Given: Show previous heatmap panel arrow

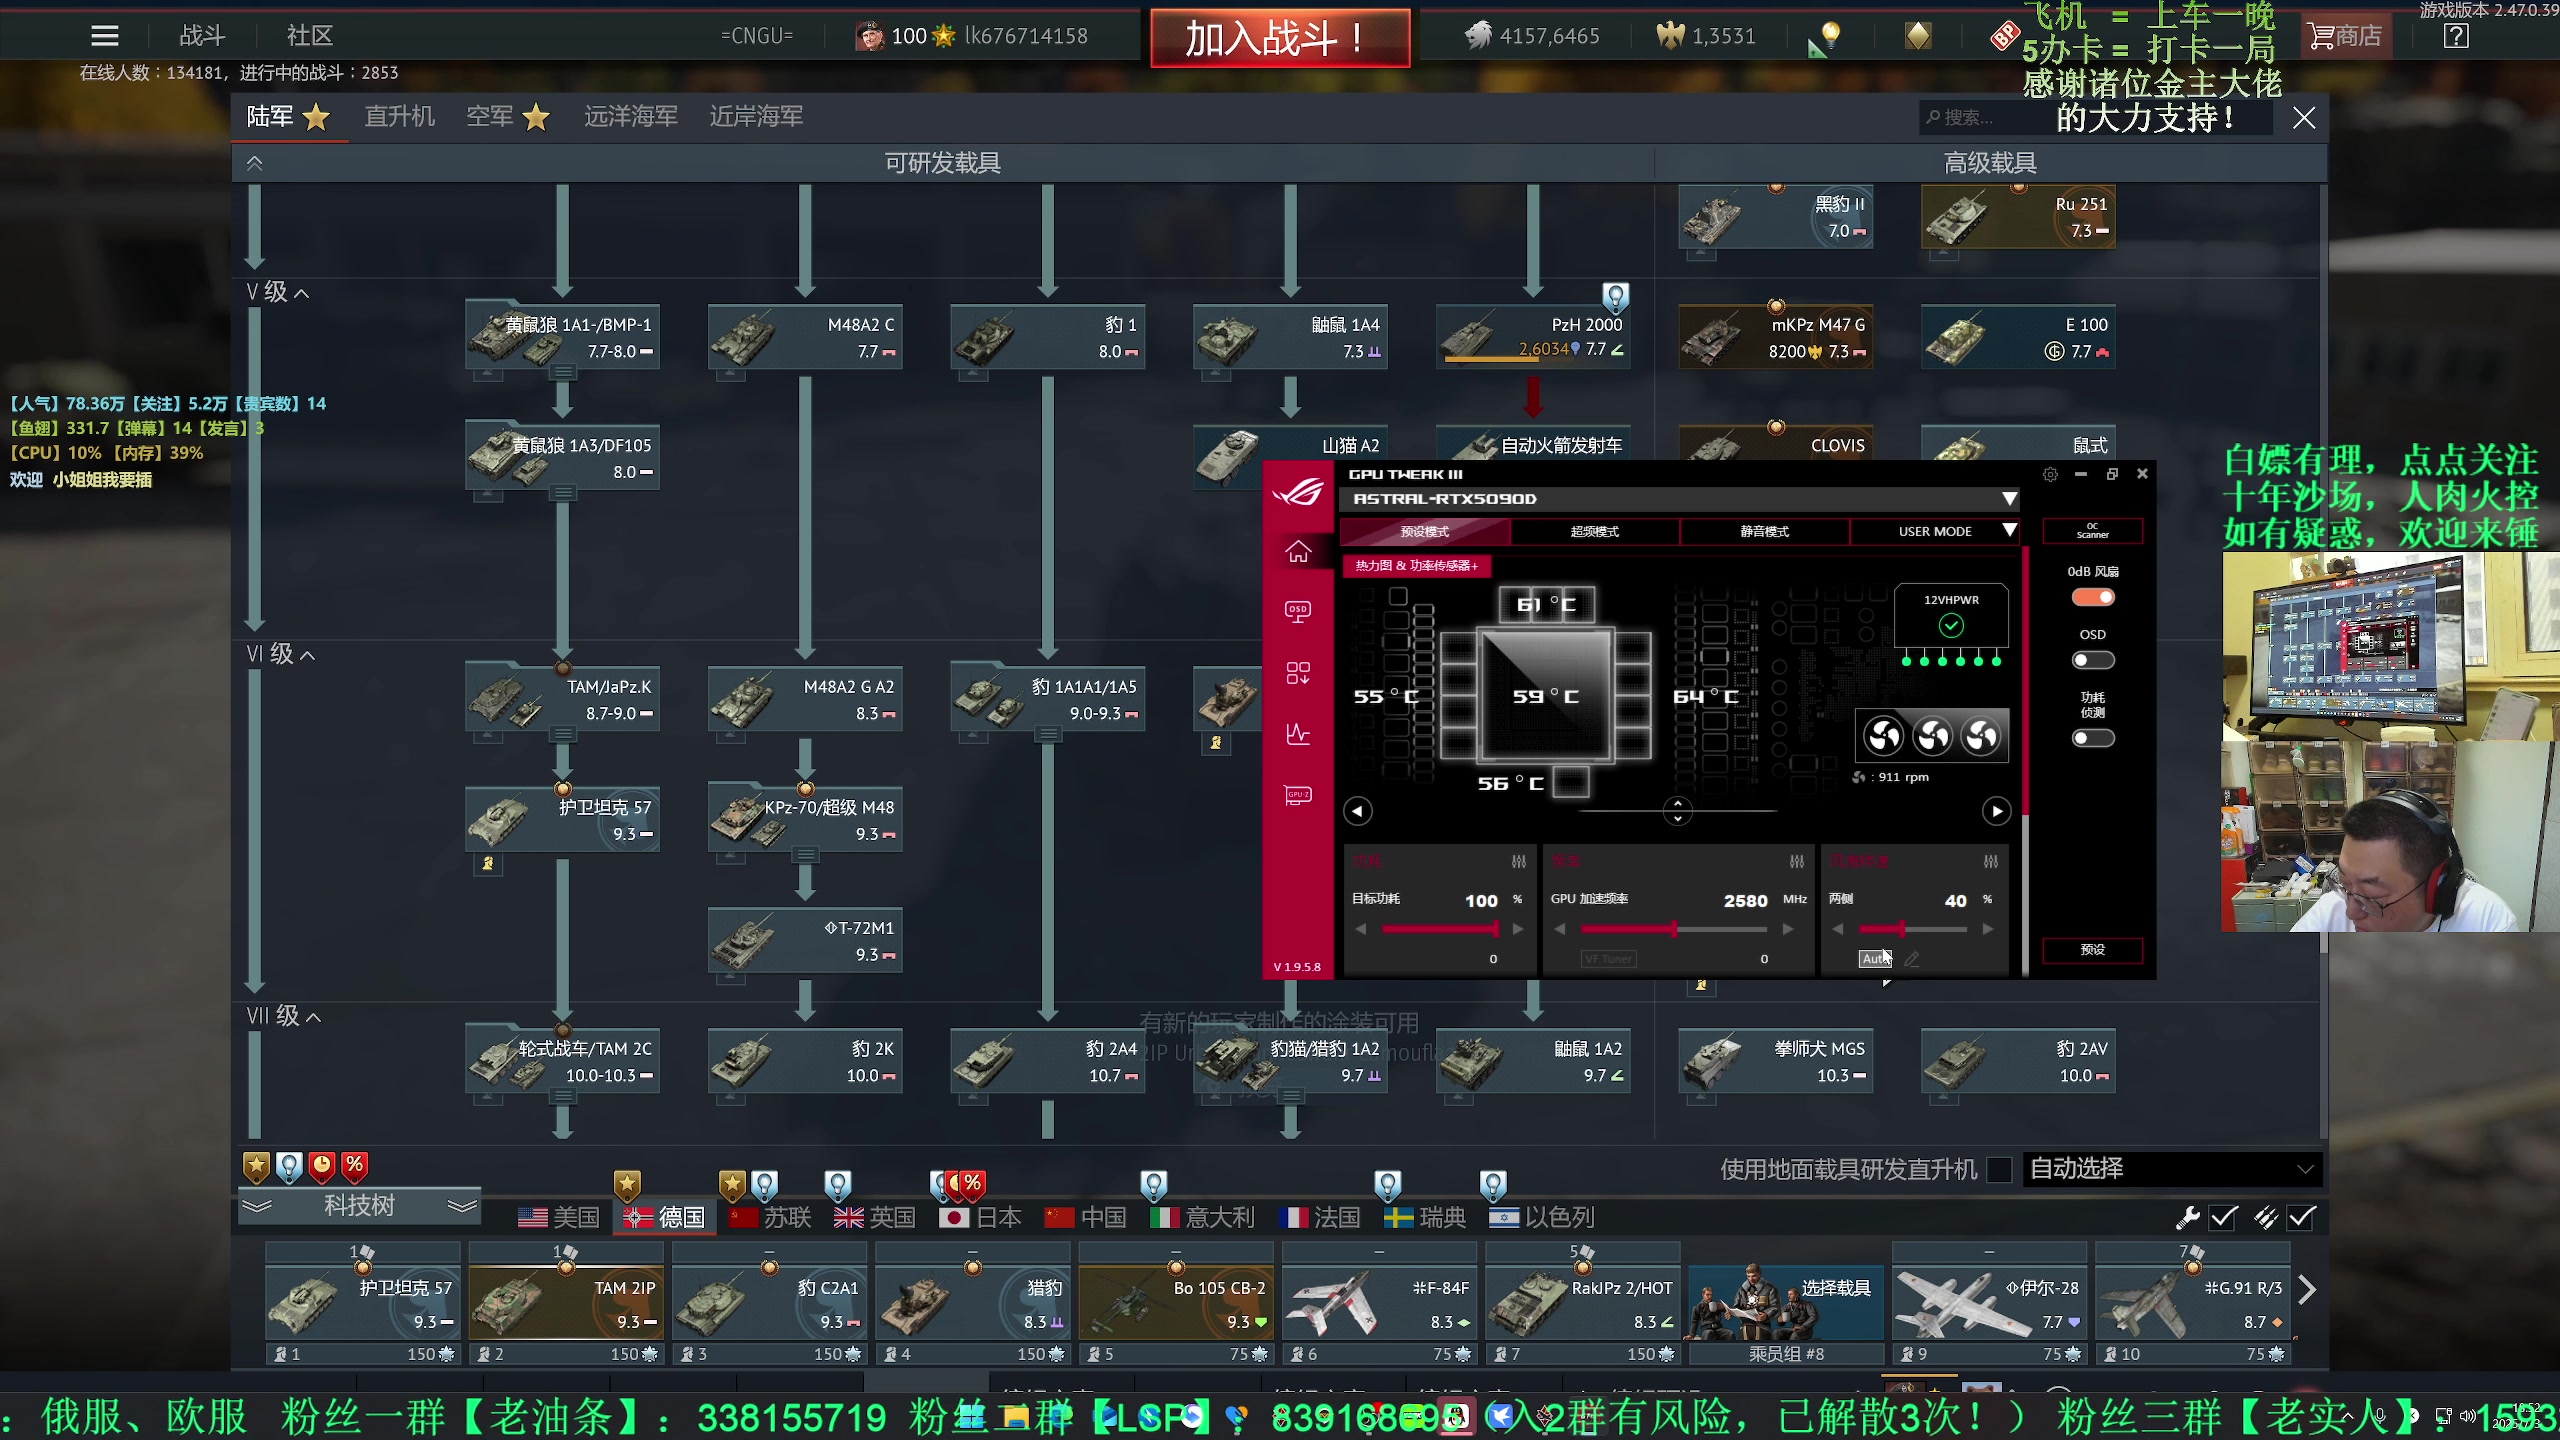Looking at the screenshot, I should [1357, 811].
